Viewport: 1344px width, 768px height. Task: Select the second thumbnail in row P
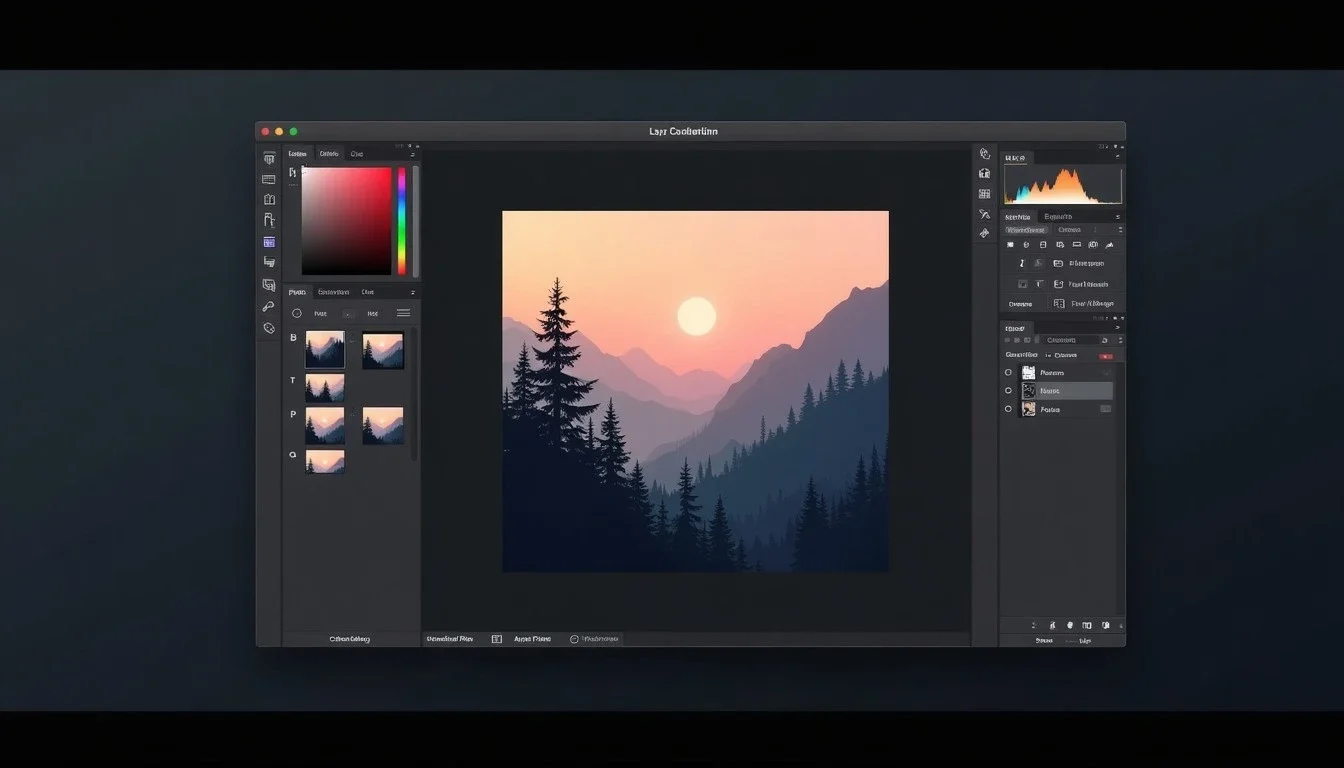pos(383,425)
